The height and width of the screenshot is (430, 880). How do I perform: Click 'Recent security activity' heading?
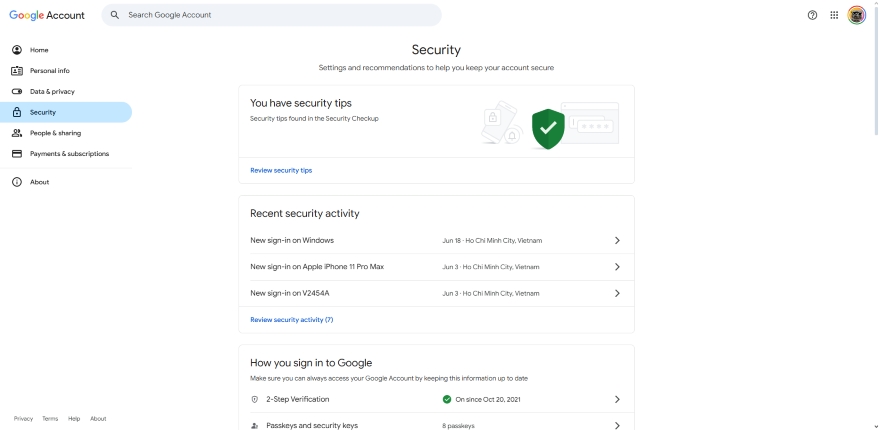[305, 213]
